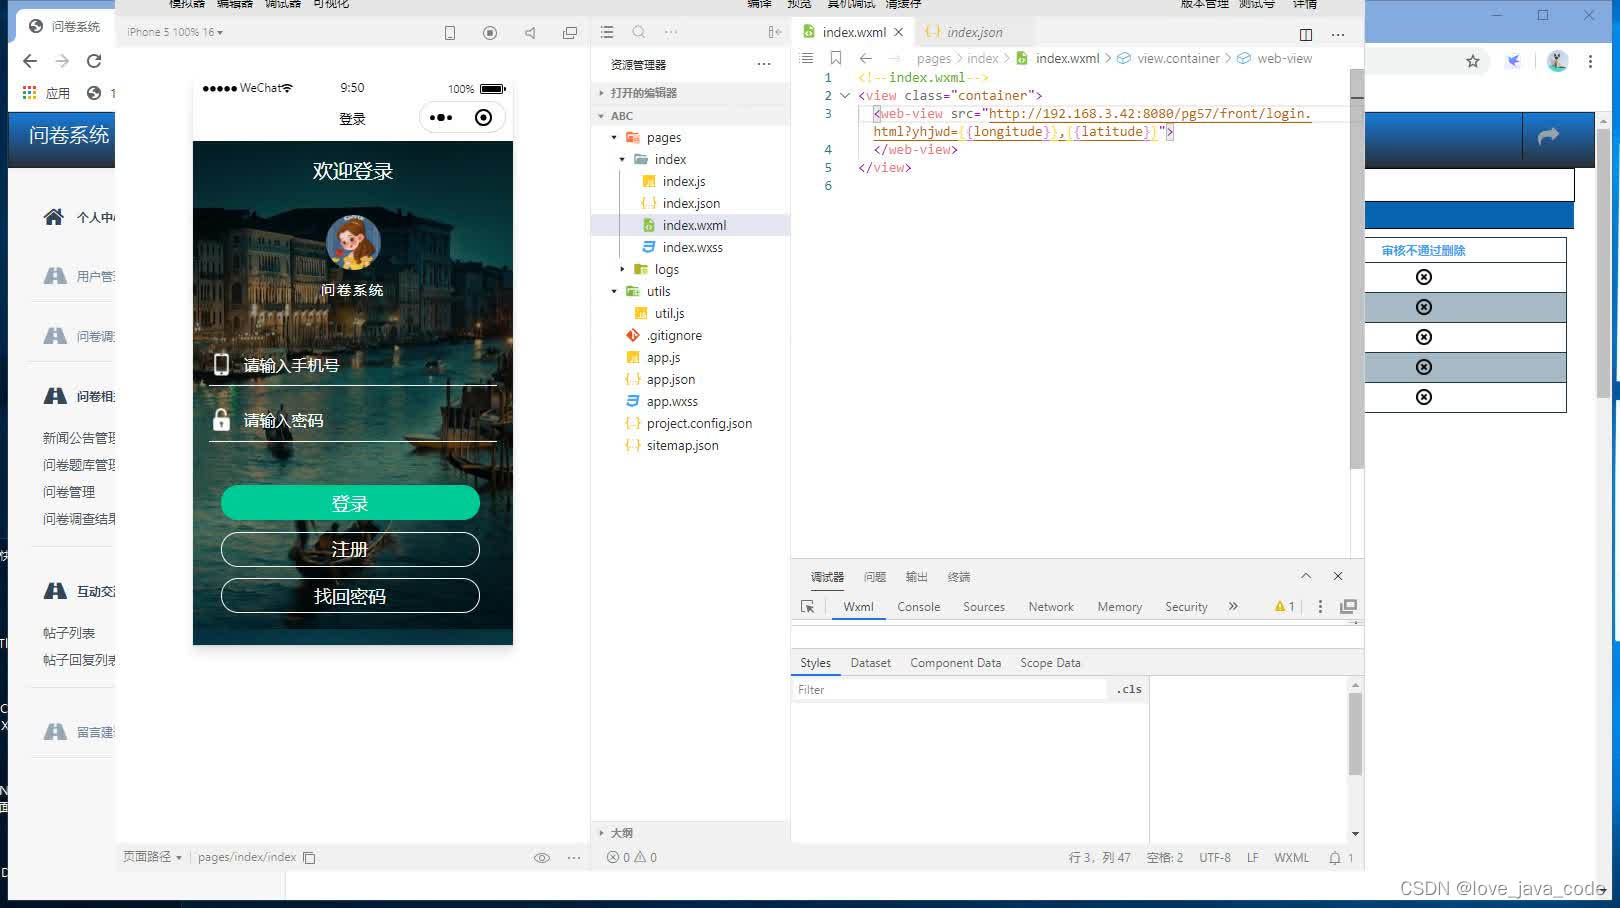The height and width of the screenshot is (908, 1620).
Task: Click the code editor vertical scrollbar
Action: pyautogui.click(x=1357, y=270)
